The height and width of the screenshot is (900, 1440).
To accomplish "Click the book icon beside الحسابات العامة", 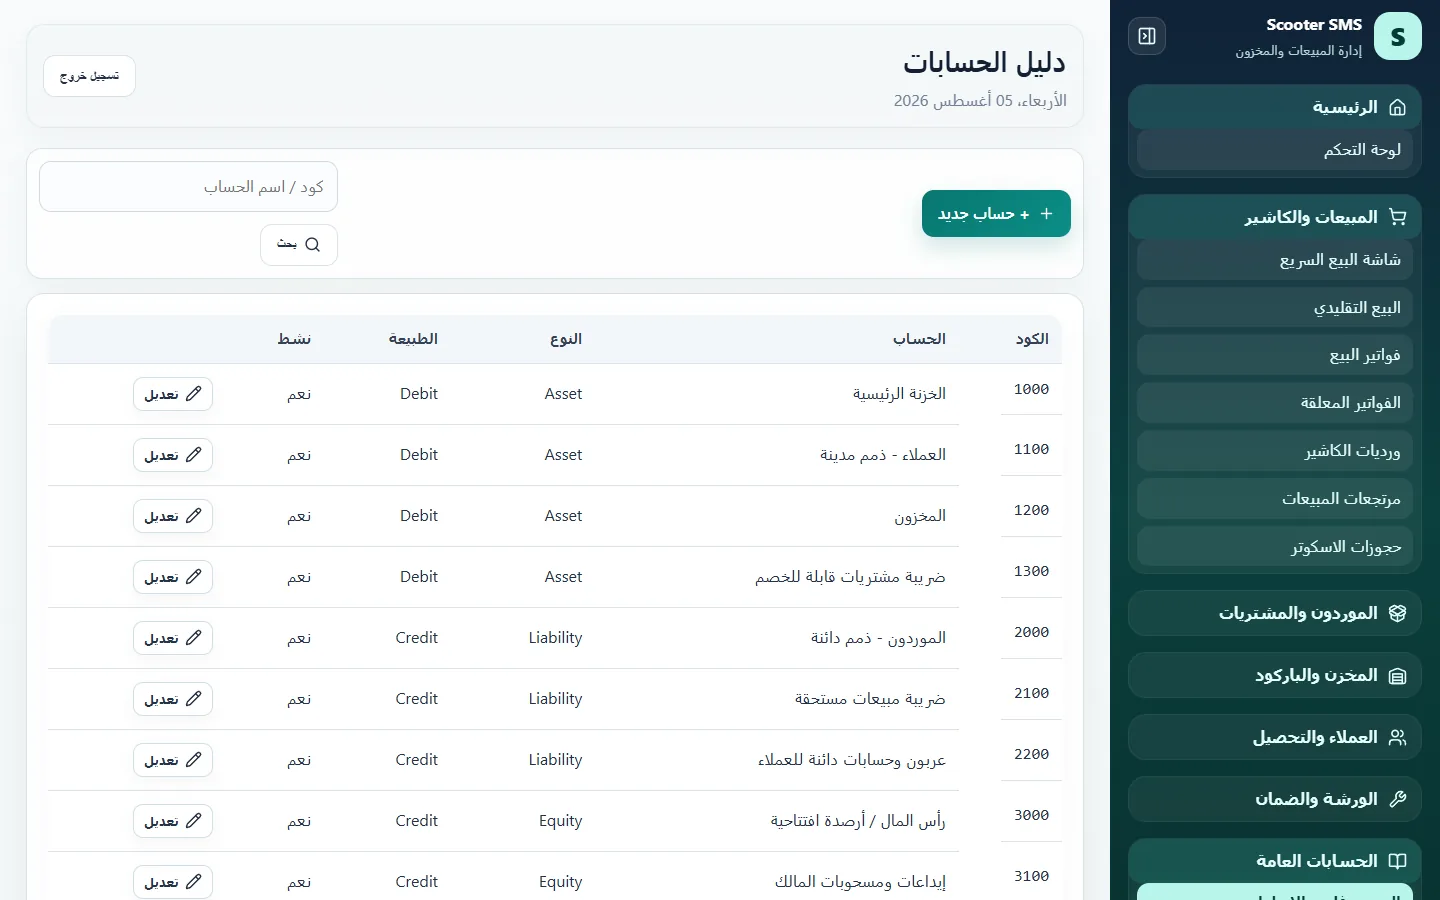I will point(1398,861).
